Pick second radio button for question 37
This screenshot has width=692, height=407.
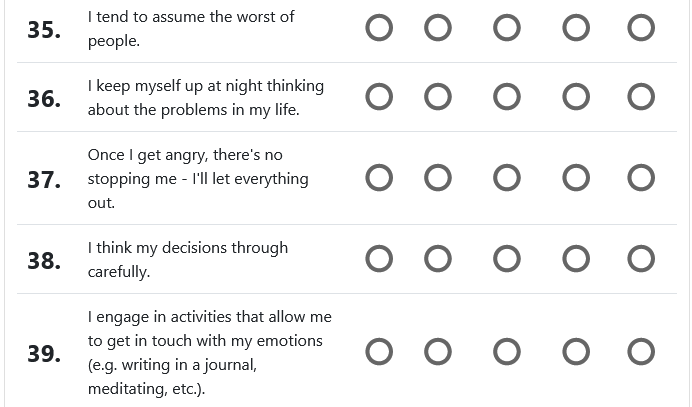point(438,178)
